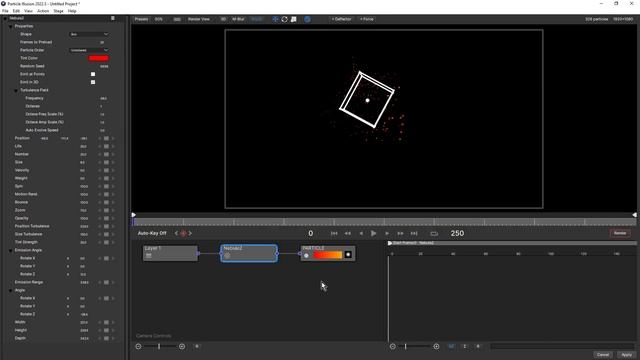Viewport: 640px width, 360px height.
Task: Open the Stage menu
Action: click(59, 11)
